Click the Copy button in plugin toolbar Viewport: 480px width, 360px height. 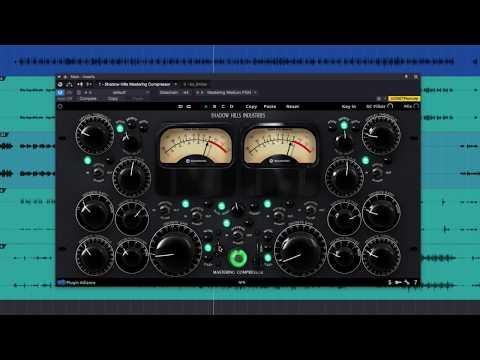pyautogui.click(x=251, y=107)
